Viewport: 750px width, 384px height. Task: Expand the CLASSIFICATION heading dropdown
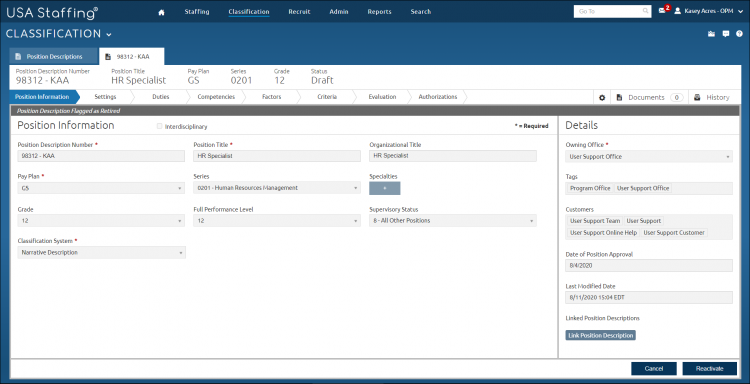(x=109, y=35)
